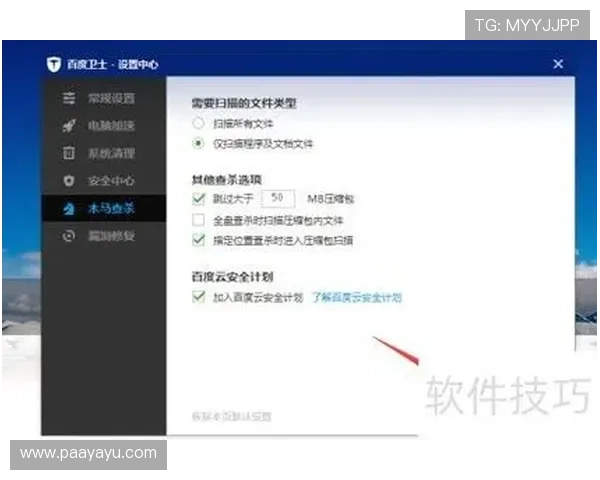Click the 系统清理 trash icon

[x=69, y=153]
